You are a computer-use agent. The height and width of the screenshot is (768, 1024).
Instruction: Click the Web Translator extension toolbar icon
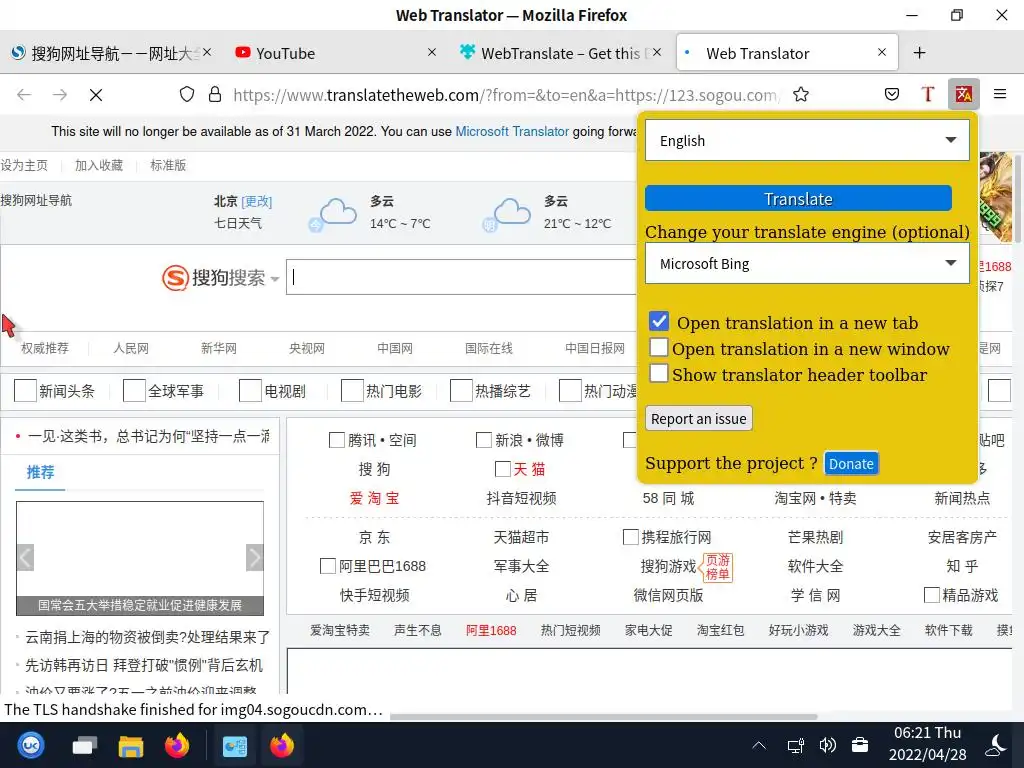point(963,95)
